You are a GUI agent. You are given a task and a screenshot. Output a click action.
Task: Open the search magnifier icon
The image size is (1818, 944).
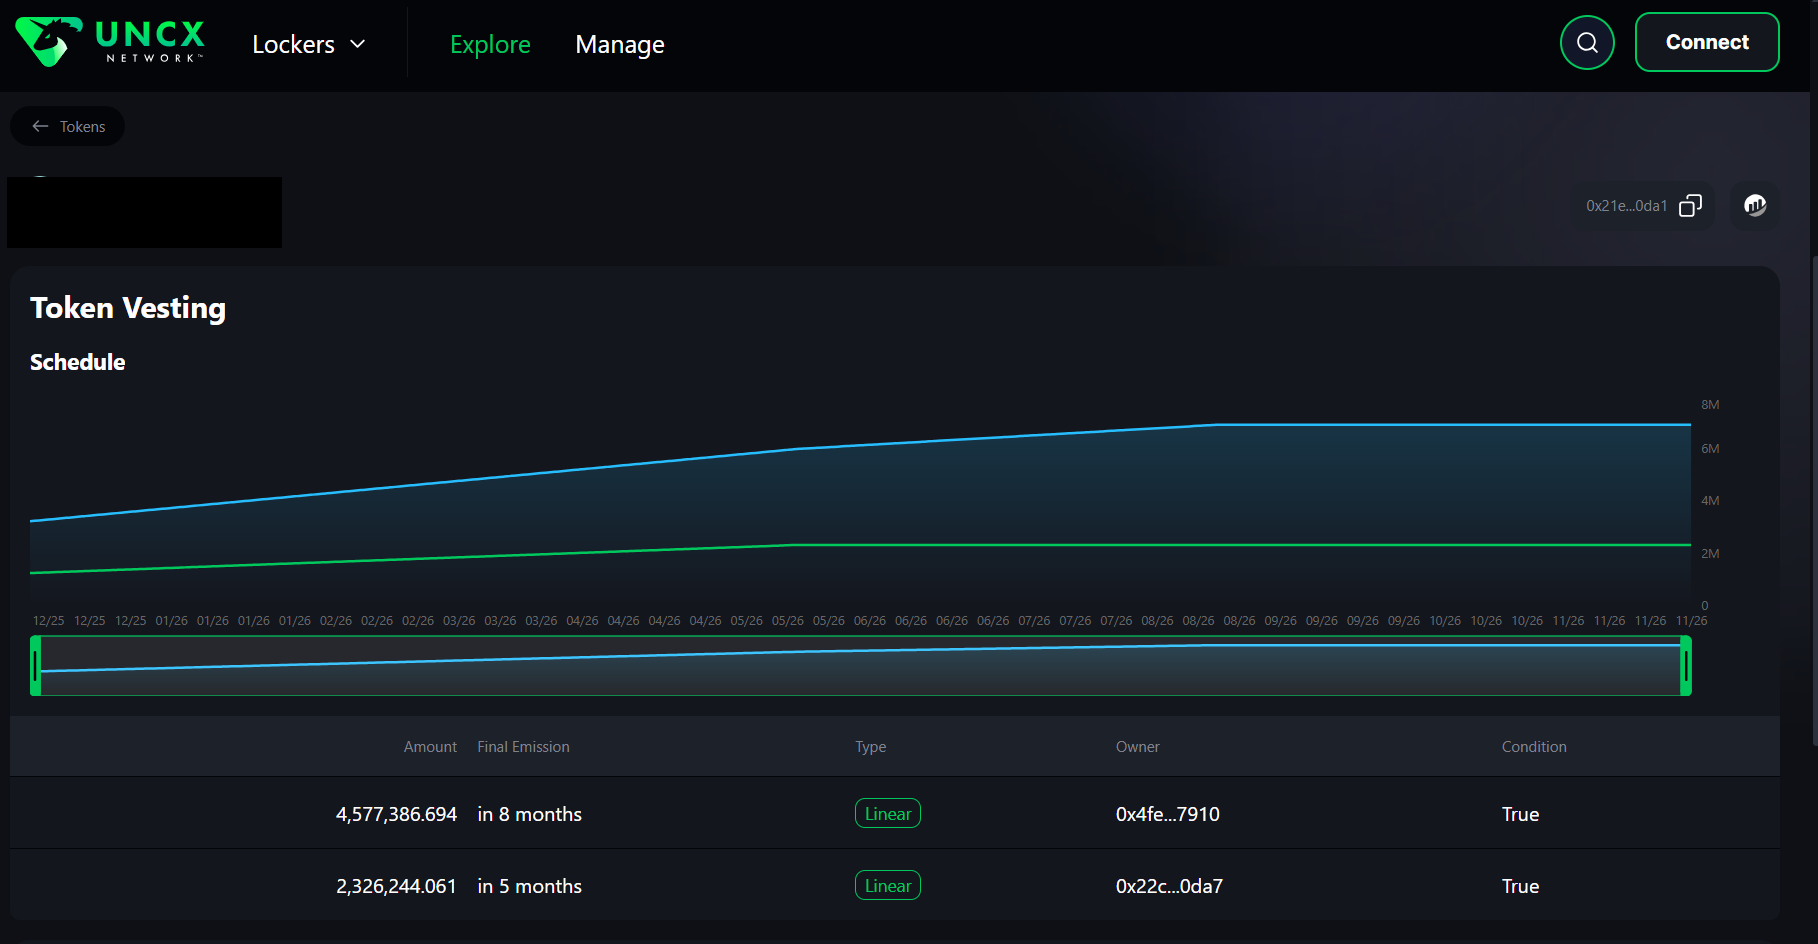[x=1587, y=43]
